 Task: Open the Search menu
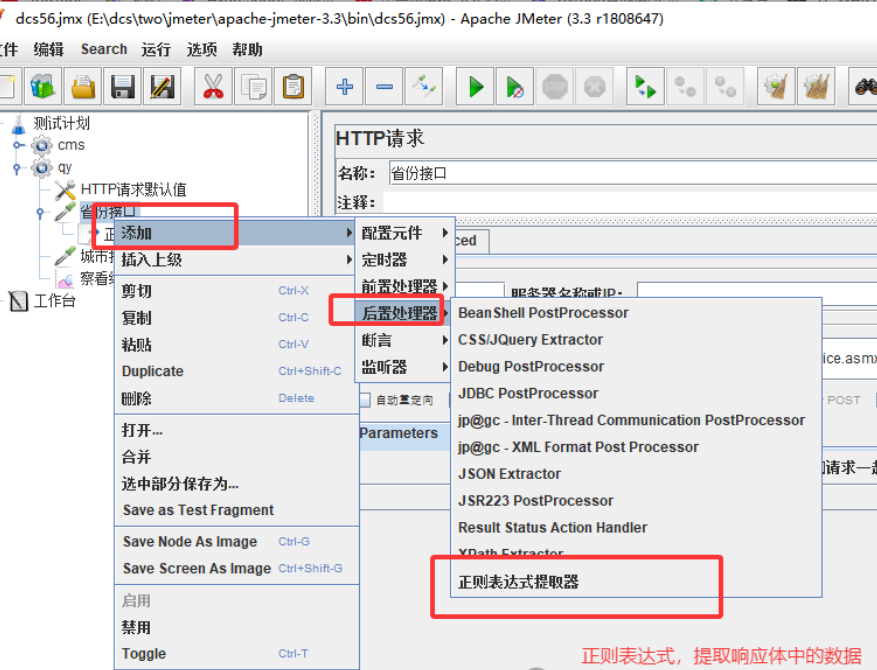point(104,49)
